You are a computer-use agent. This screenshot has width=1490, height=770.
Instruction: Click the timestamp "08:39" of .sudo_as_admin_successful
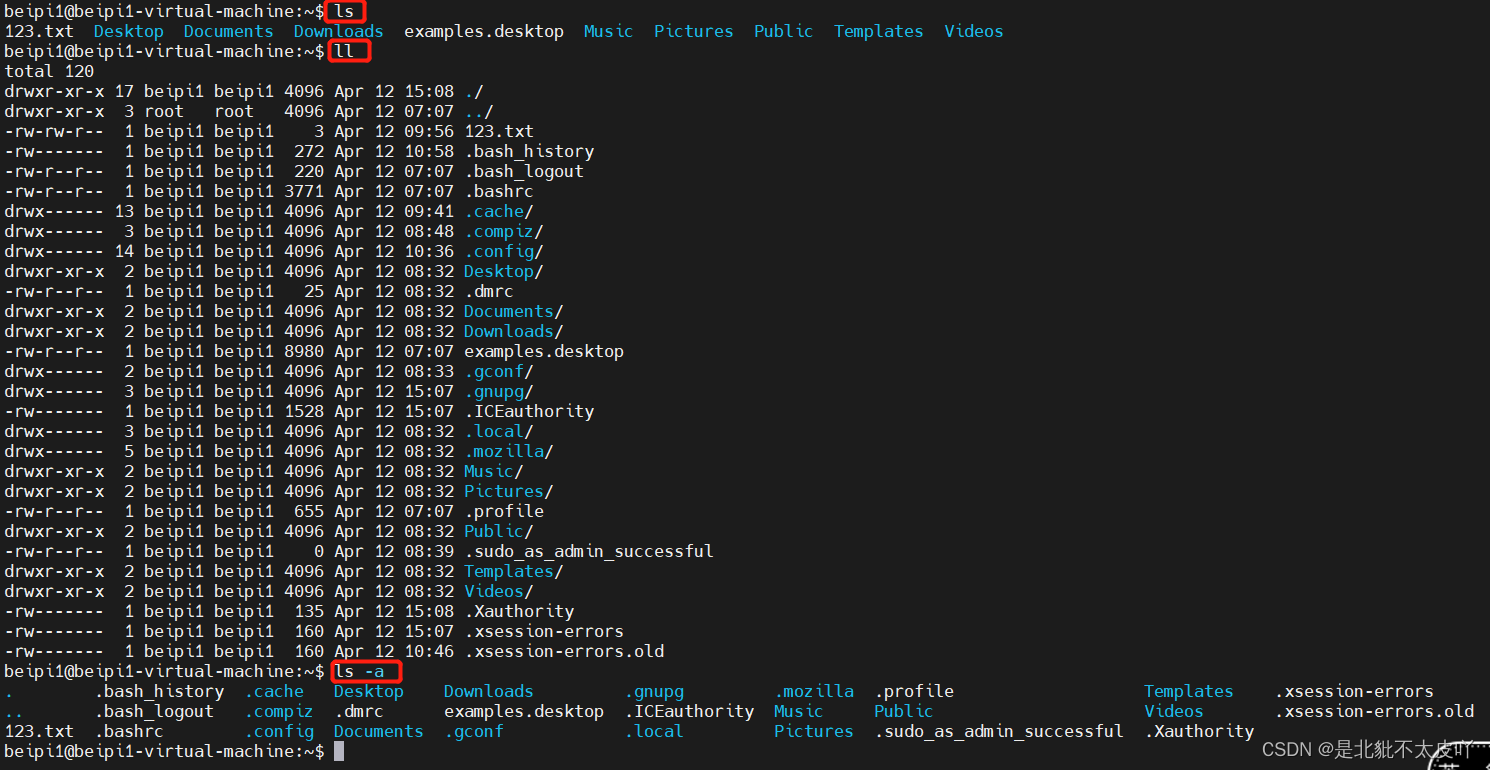(x=429, y=551)
